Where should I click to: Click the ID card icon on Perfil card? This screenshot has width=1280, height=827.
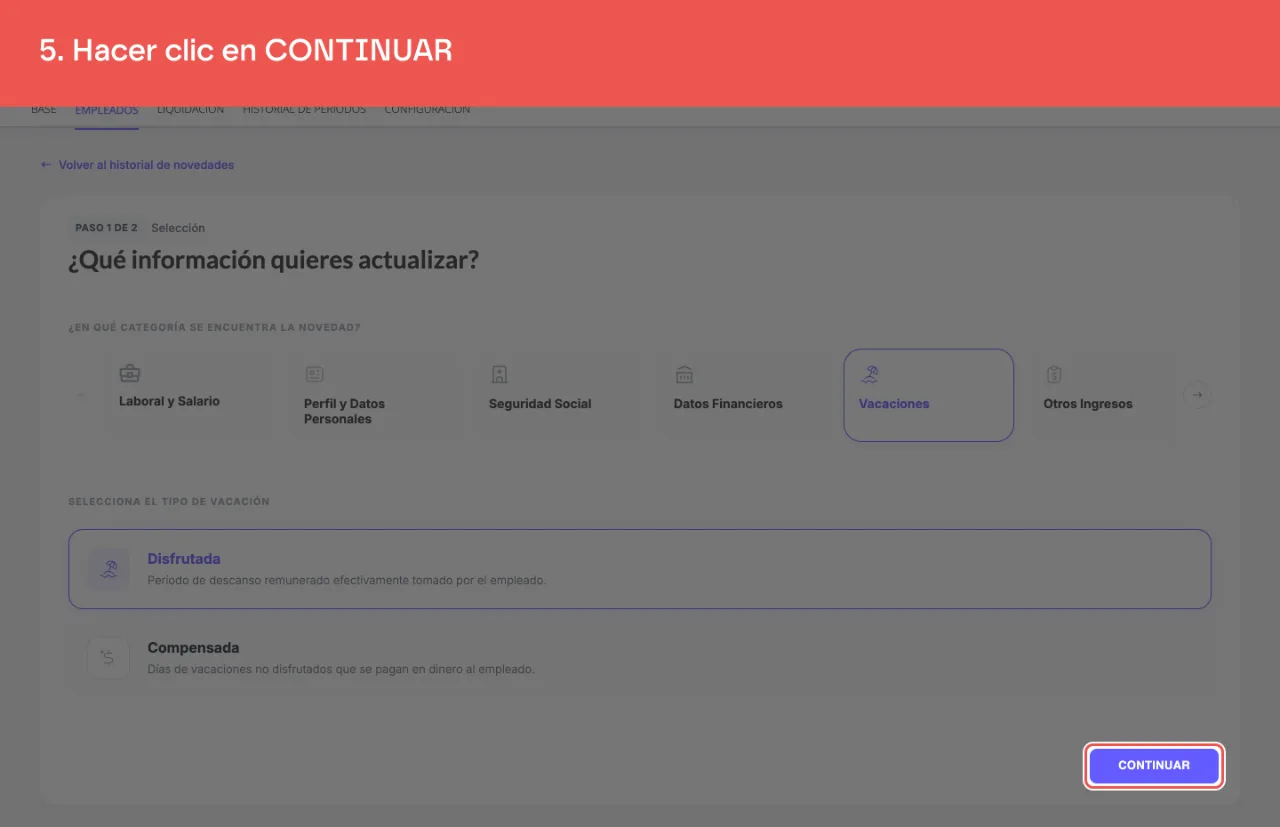coord(315,374)
